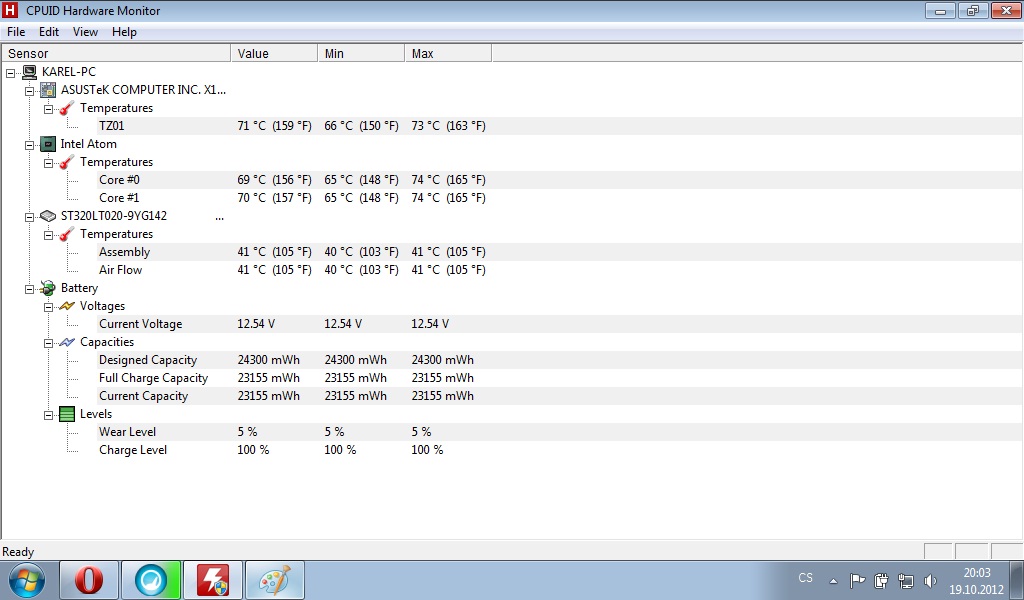Screen dimensions: 1024x600
Task: Open the File menu
Action: point(16,32)
